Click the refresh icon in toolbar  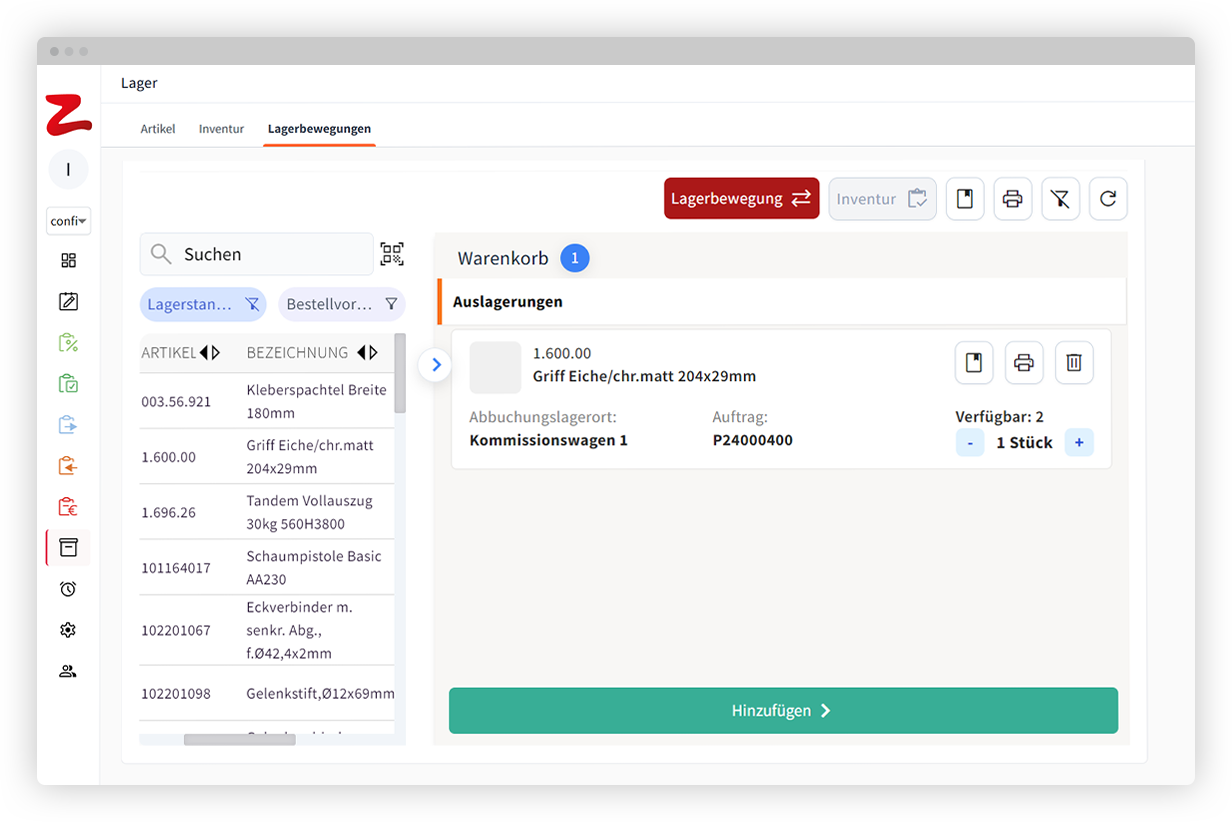click(x=1108, y=199)
